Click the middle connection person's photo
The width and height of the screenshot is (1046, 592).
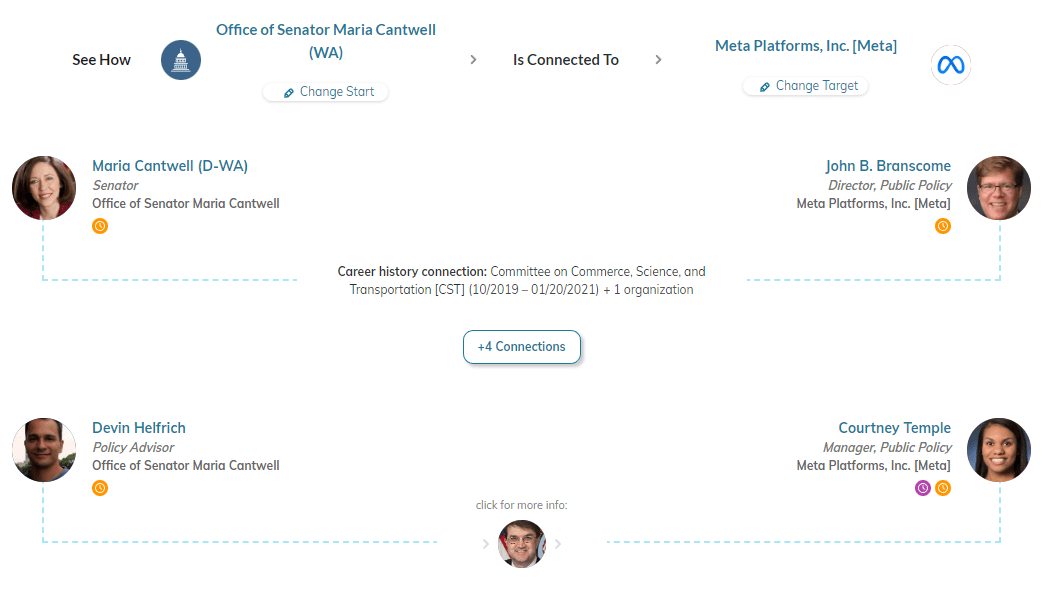[x=522, y=544]
